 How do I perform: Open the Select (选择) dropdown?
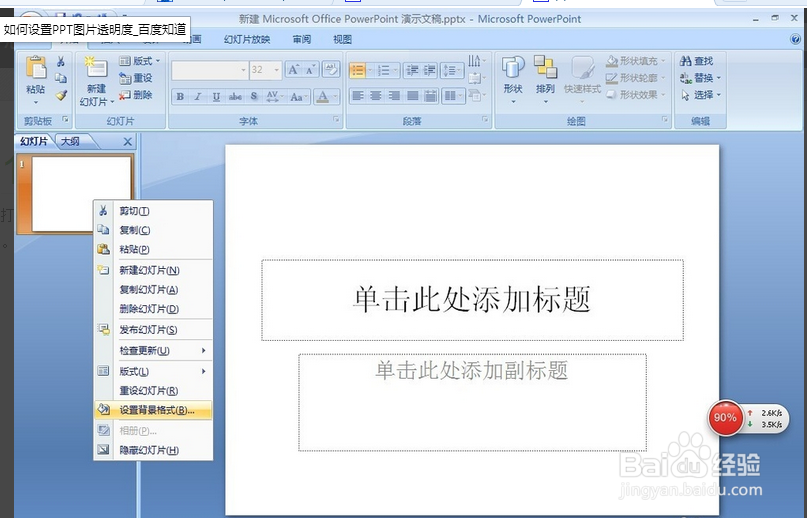tap(700, 95)
